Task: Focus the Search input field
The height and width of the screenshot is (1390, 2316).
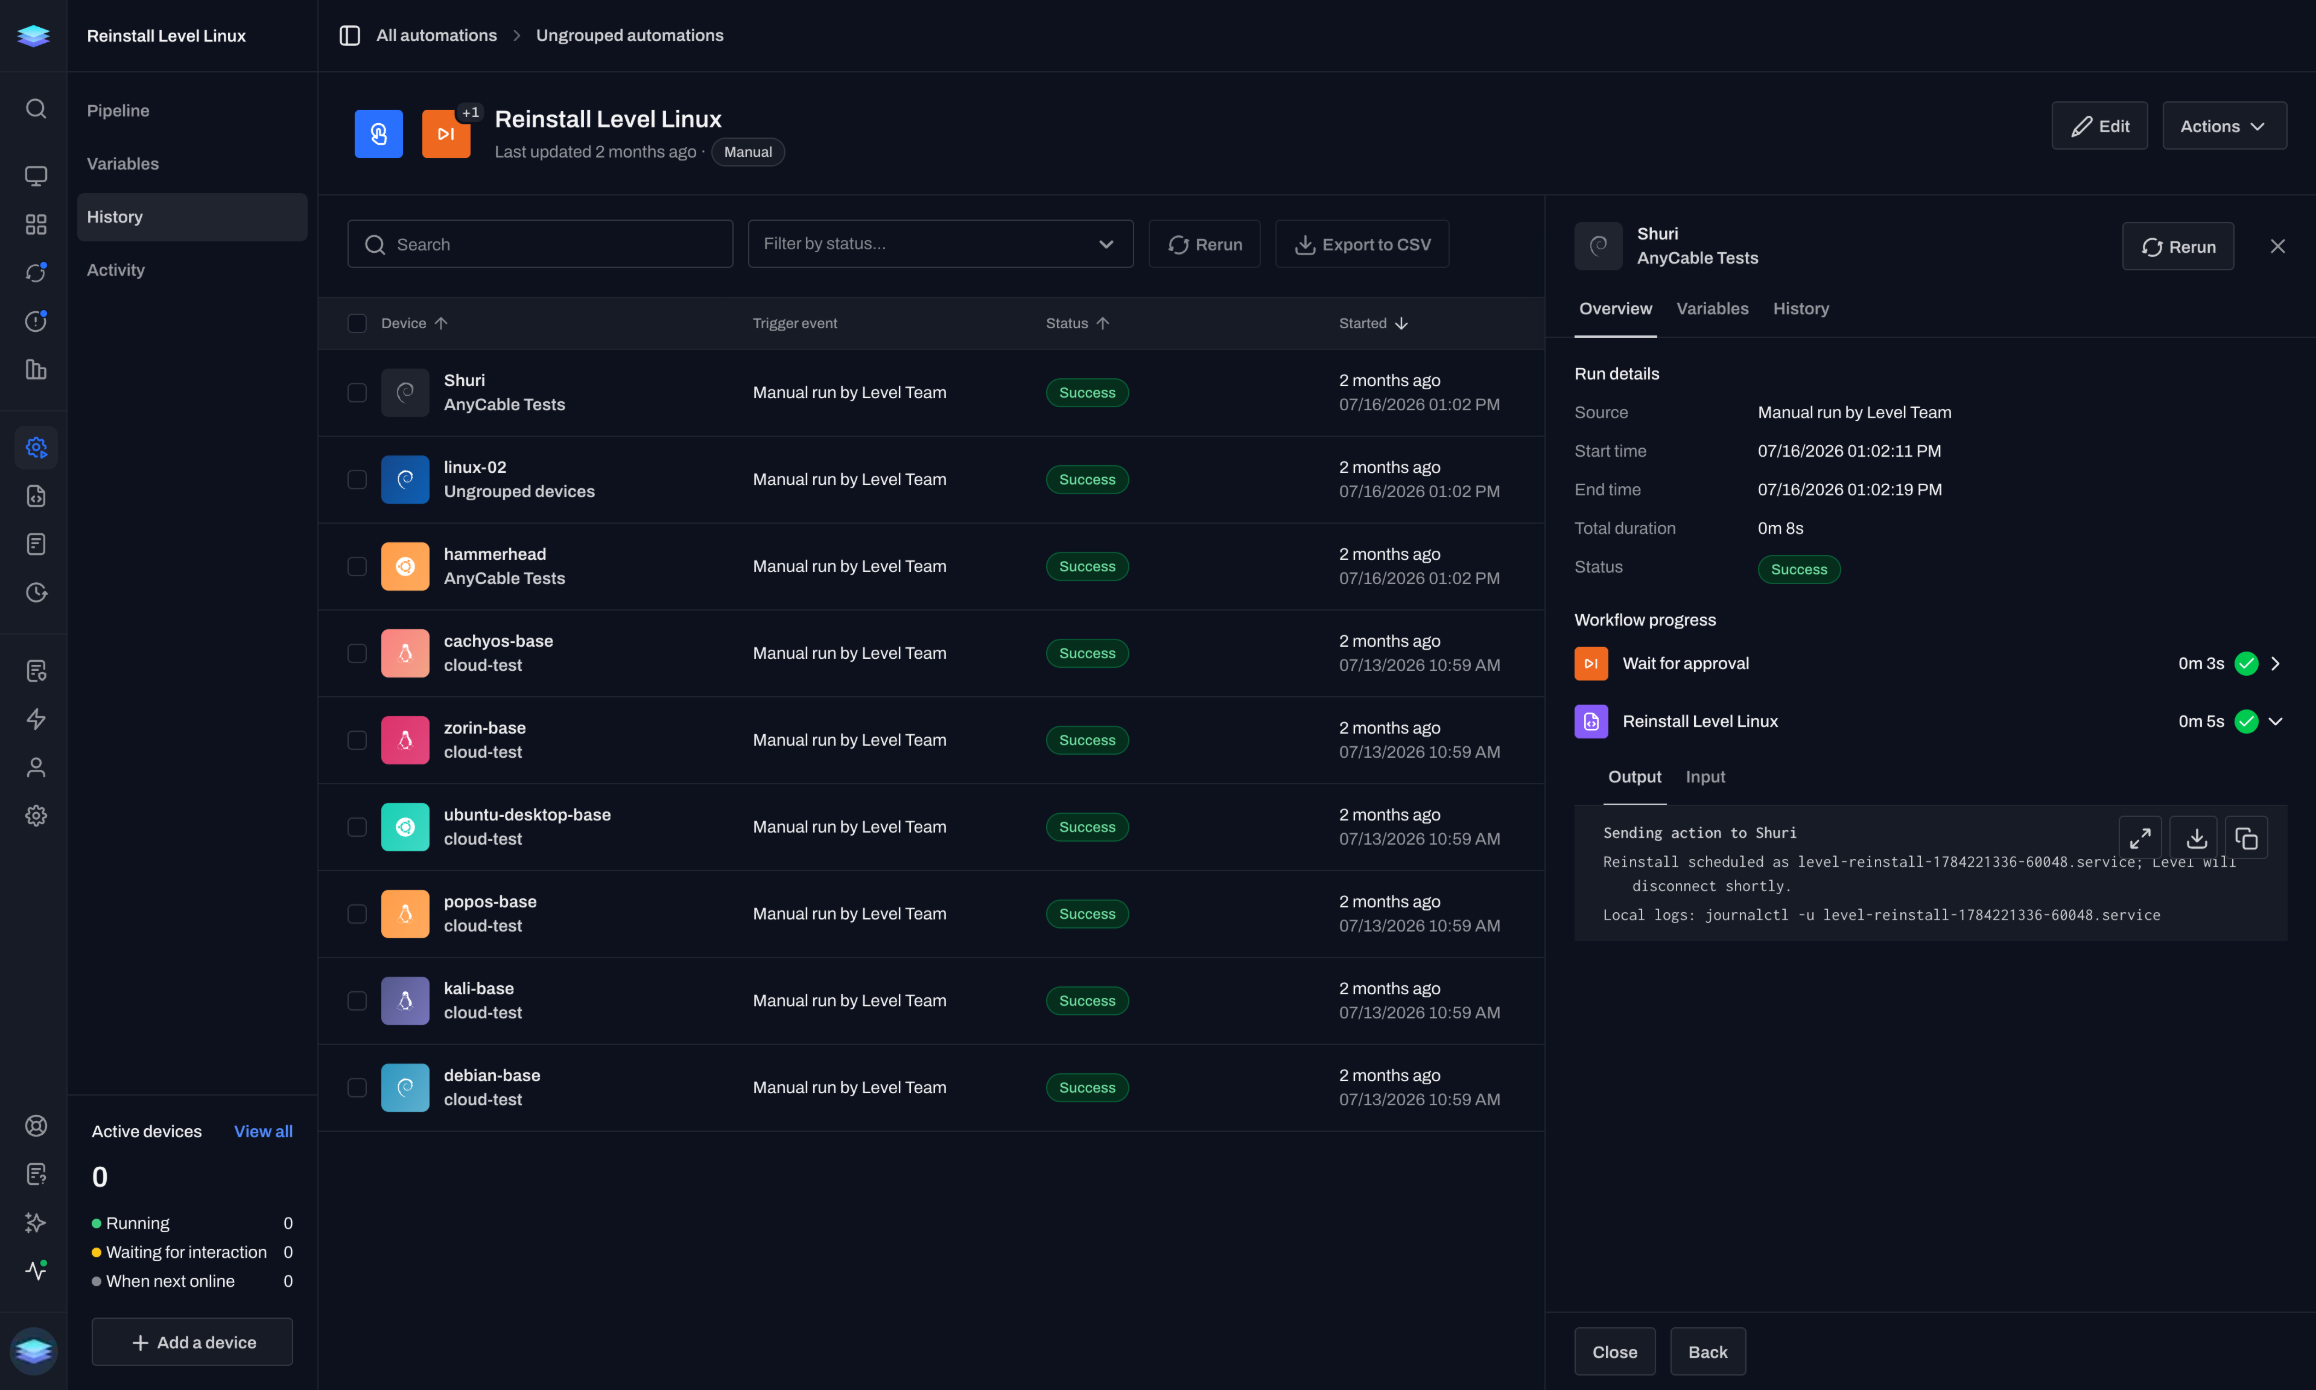Action: coord(540,244)
